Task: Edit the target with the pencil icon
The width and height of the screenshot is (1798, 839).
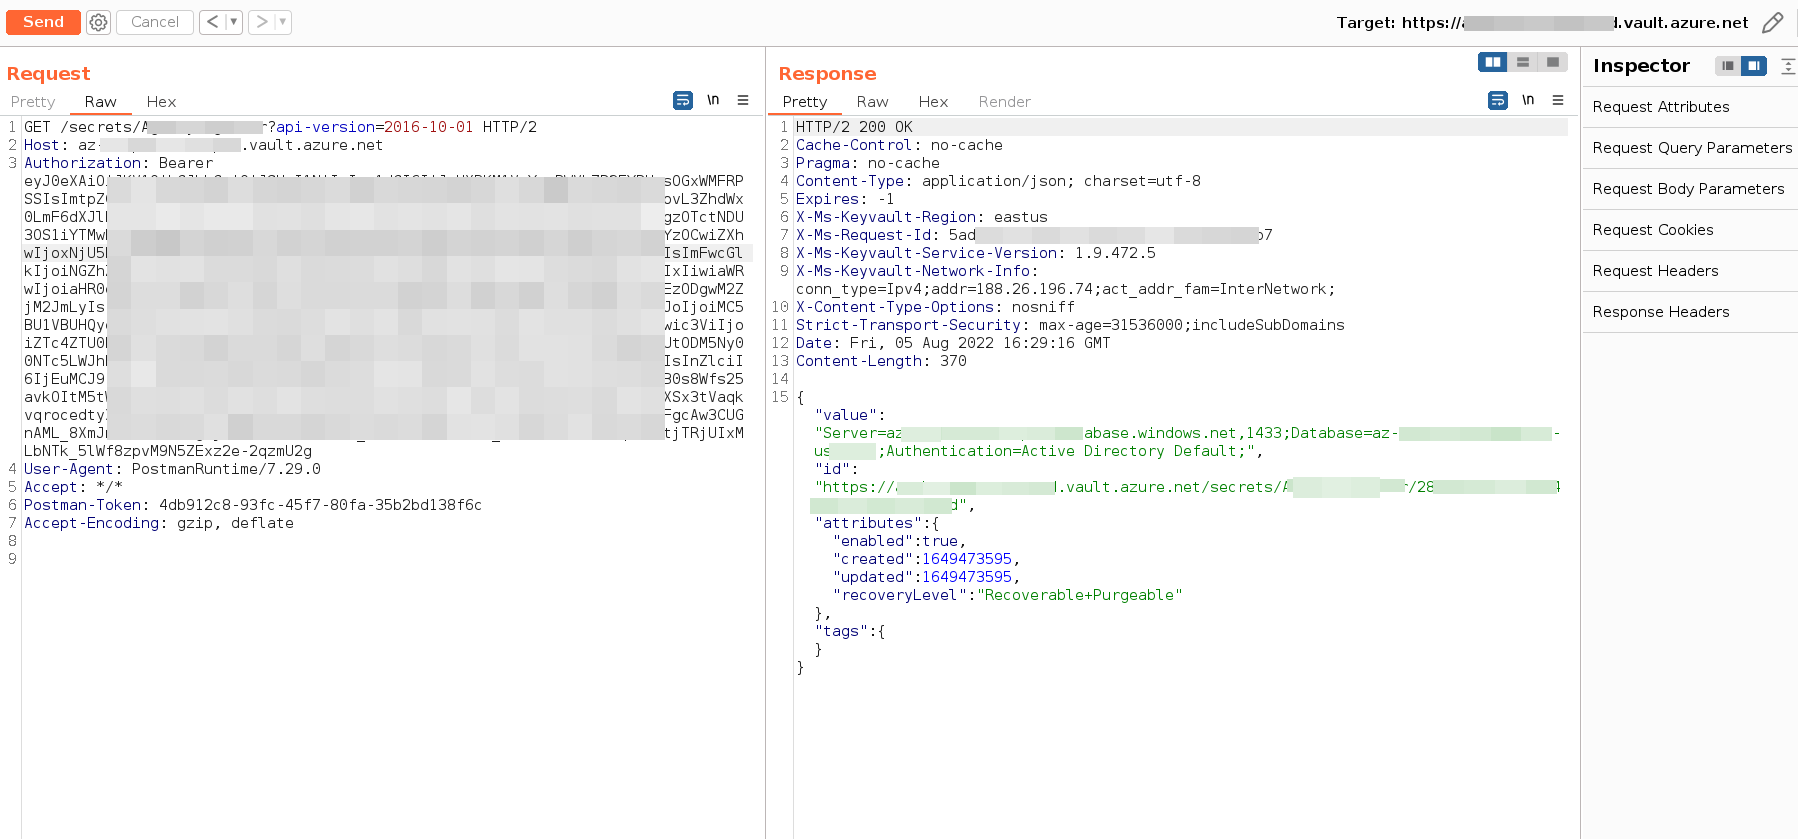Action: pos(1773,22)
